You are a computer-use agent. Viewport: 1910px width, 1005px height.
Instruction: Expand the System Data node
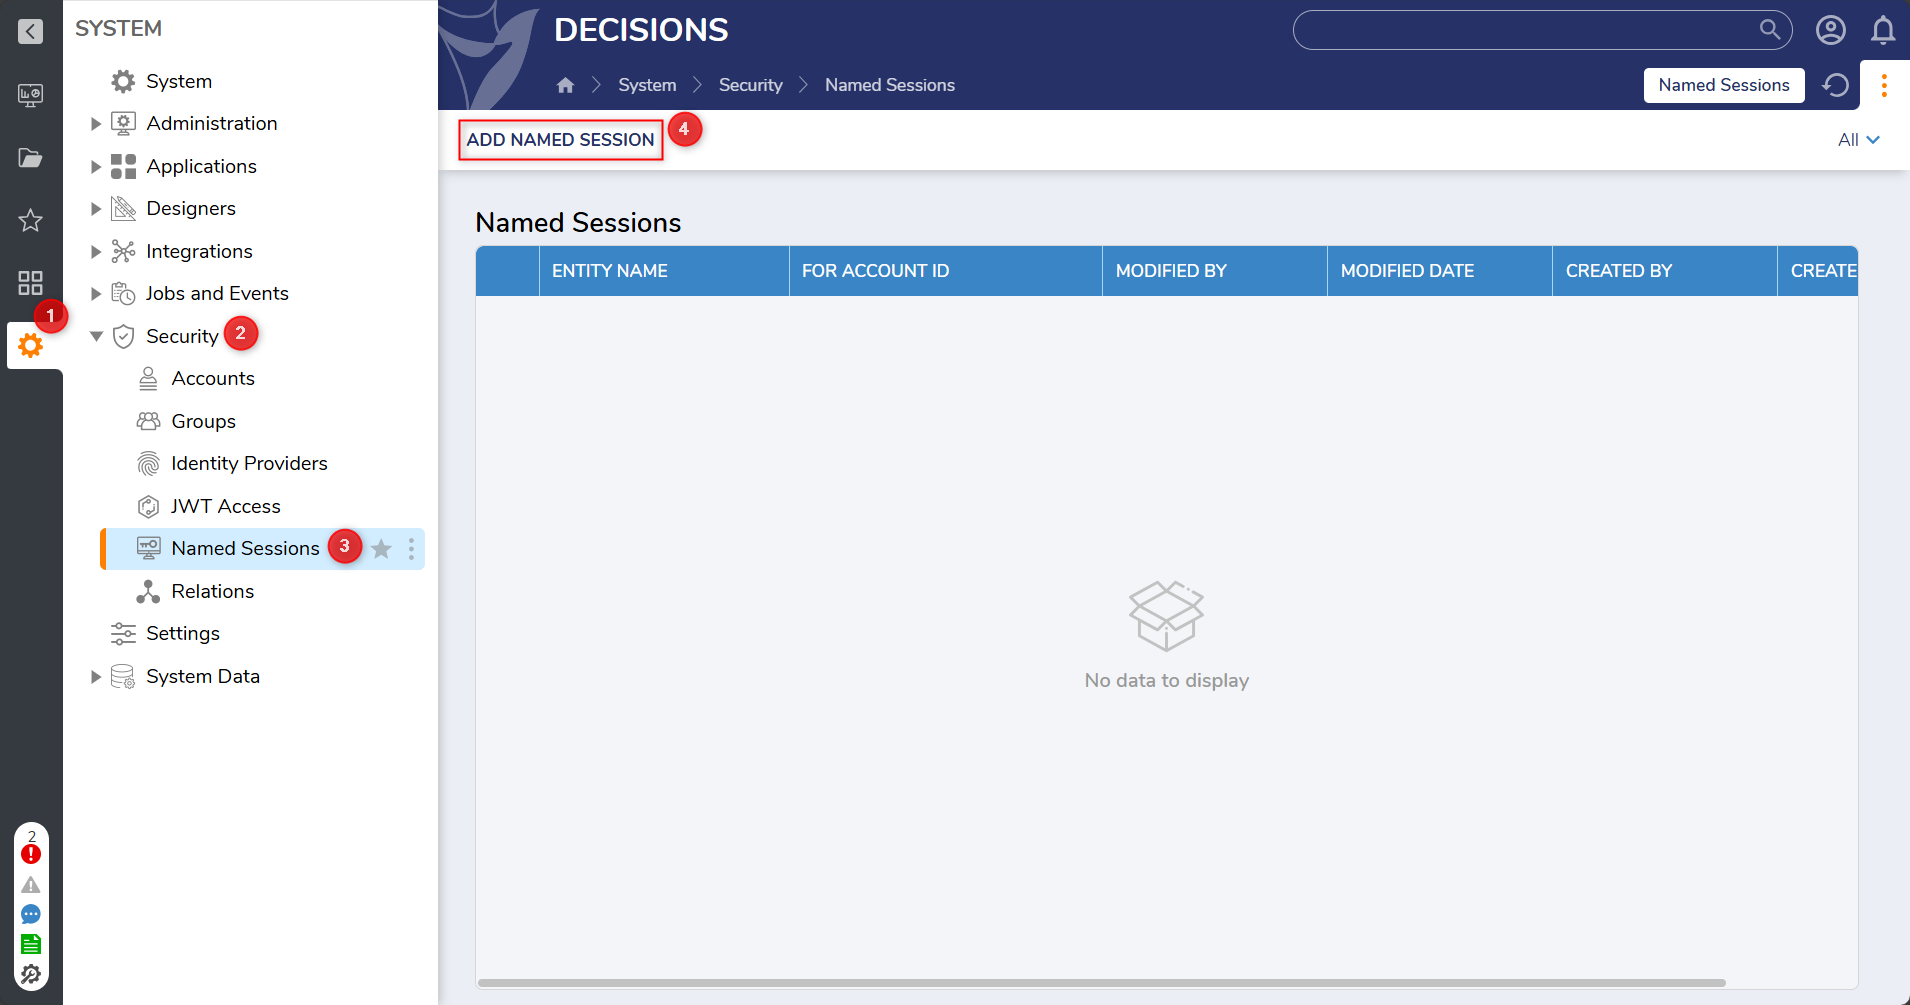click(x=96, y=677)
